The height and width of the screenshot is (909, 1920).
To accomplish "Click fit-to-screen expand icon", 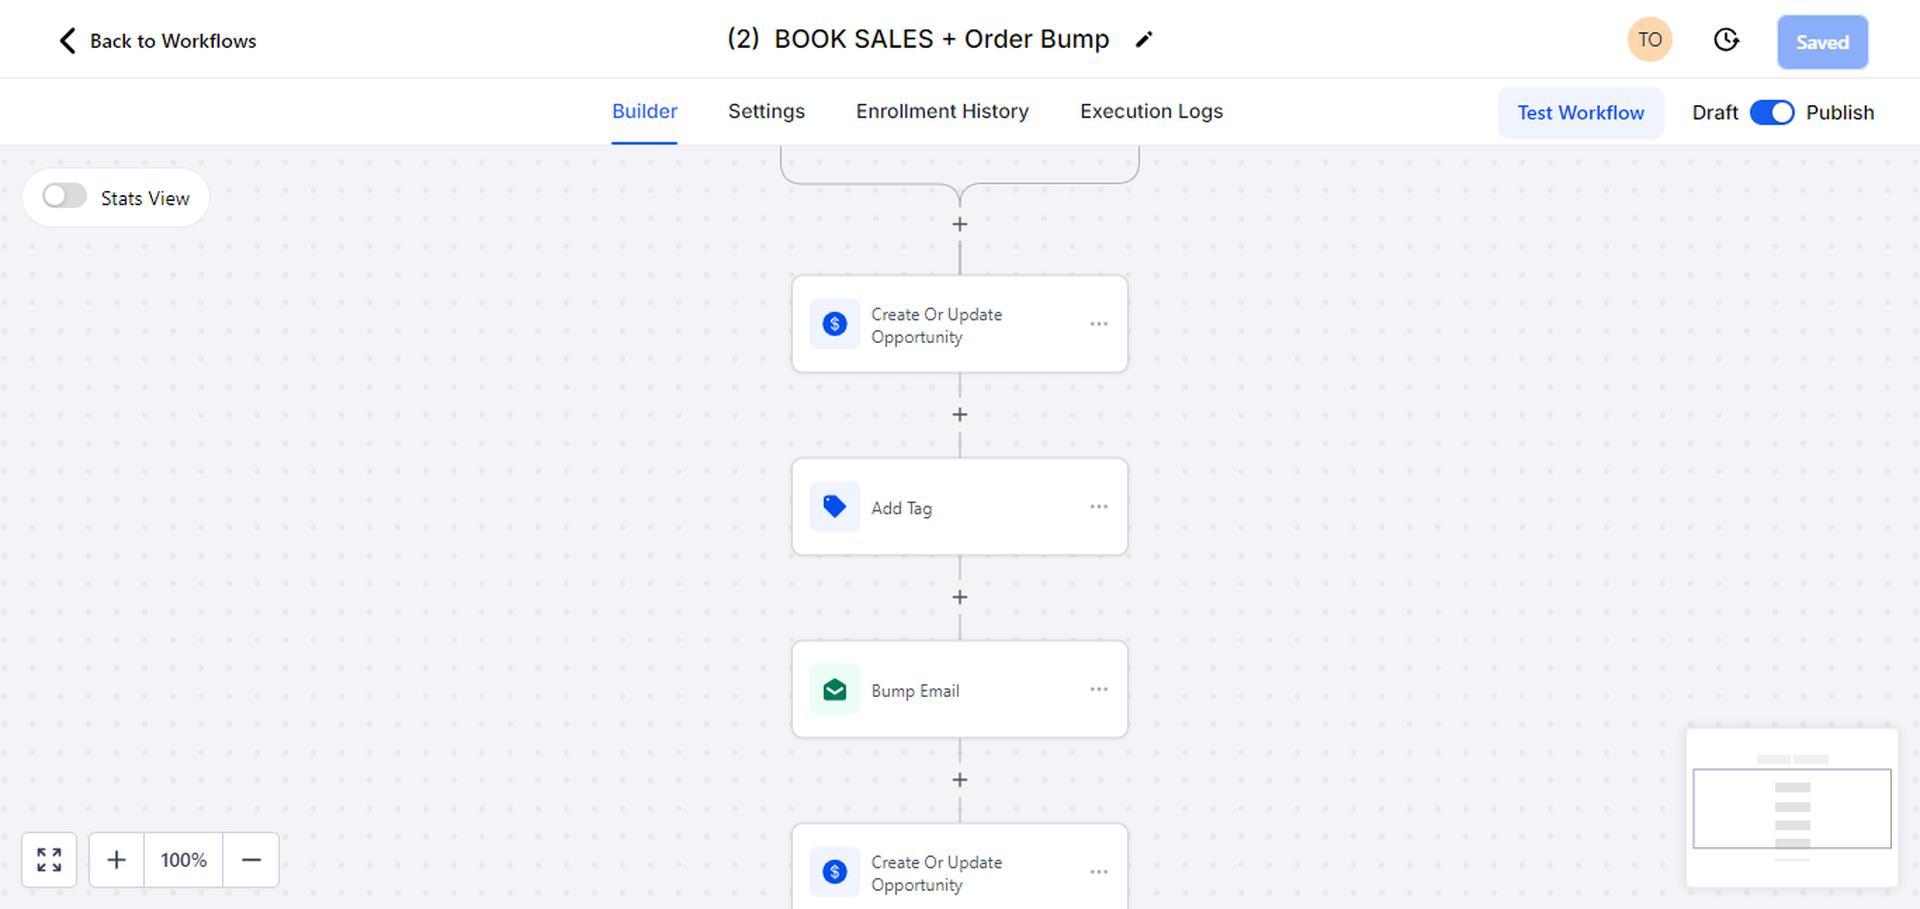I will click(x=49, y=860).
